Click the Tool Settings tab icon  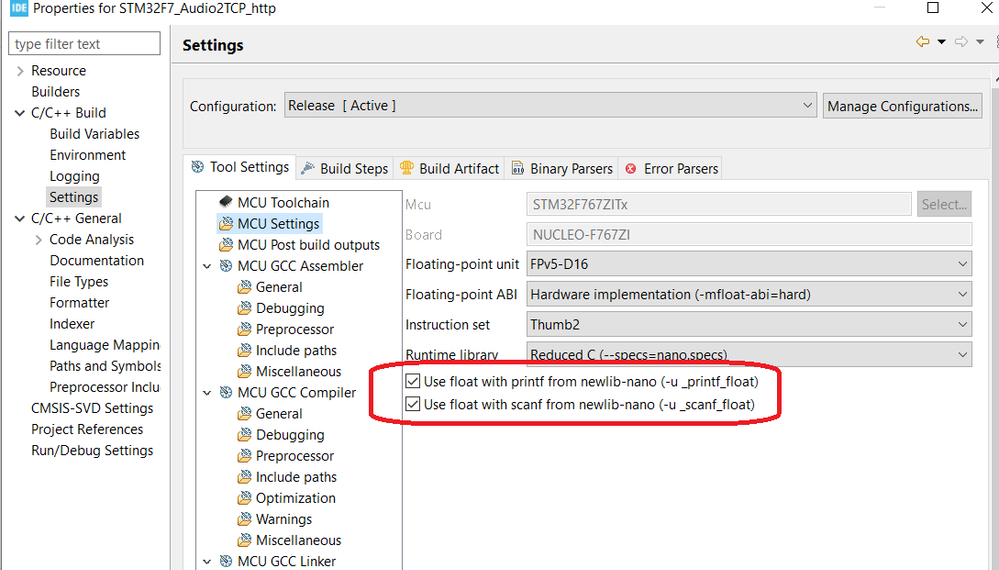tap(198, 167)
